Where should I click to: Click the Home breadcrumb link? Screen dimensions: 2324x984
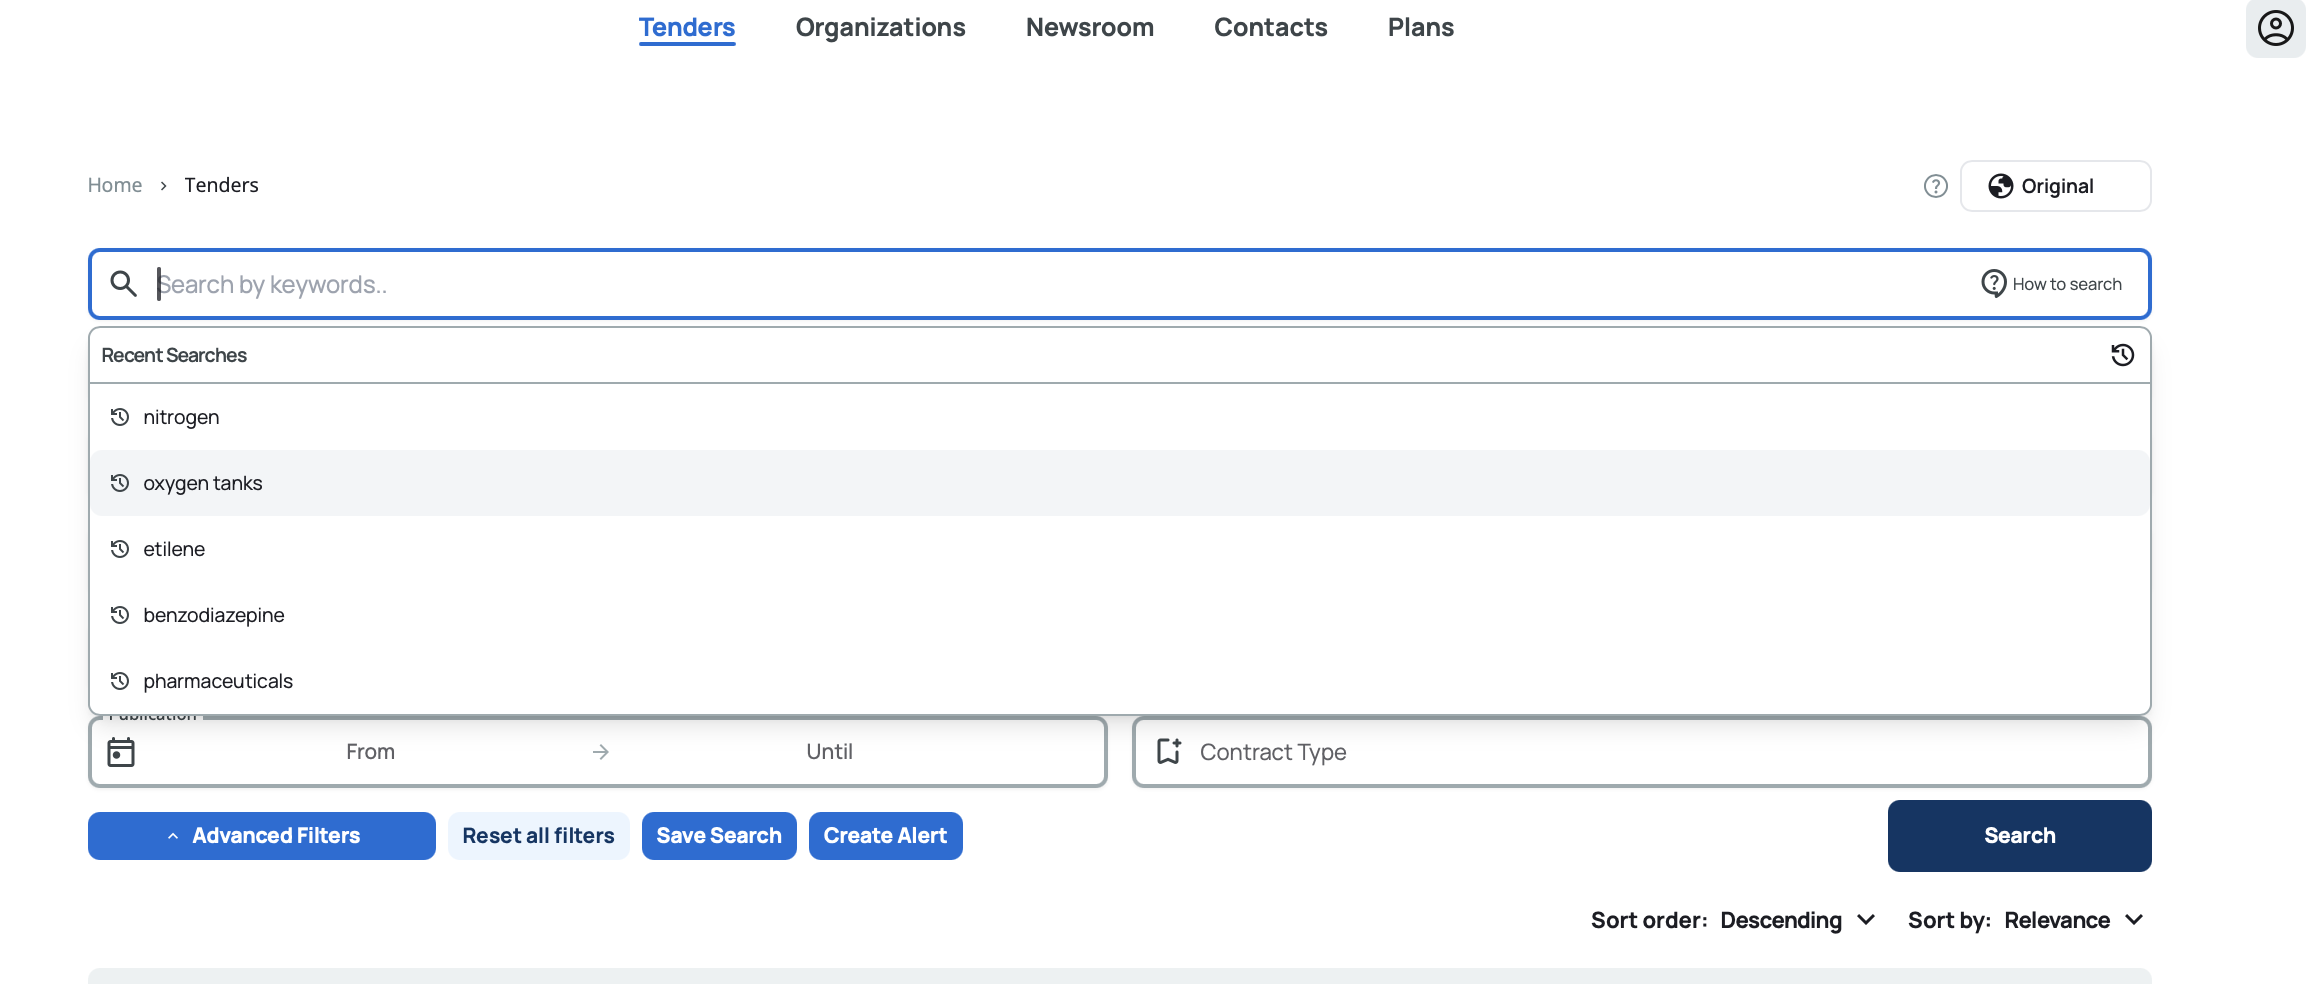[x=115, y=185]
